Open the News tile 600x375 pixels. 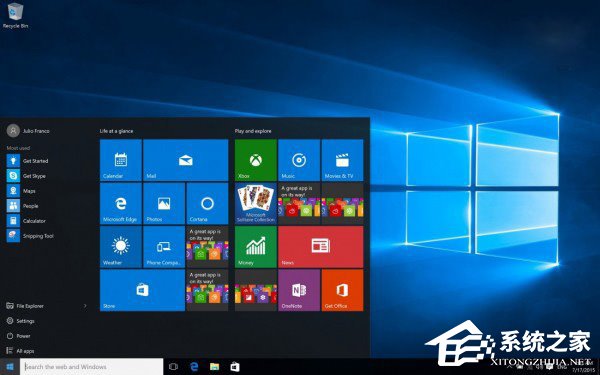click(x=321, y=247)
